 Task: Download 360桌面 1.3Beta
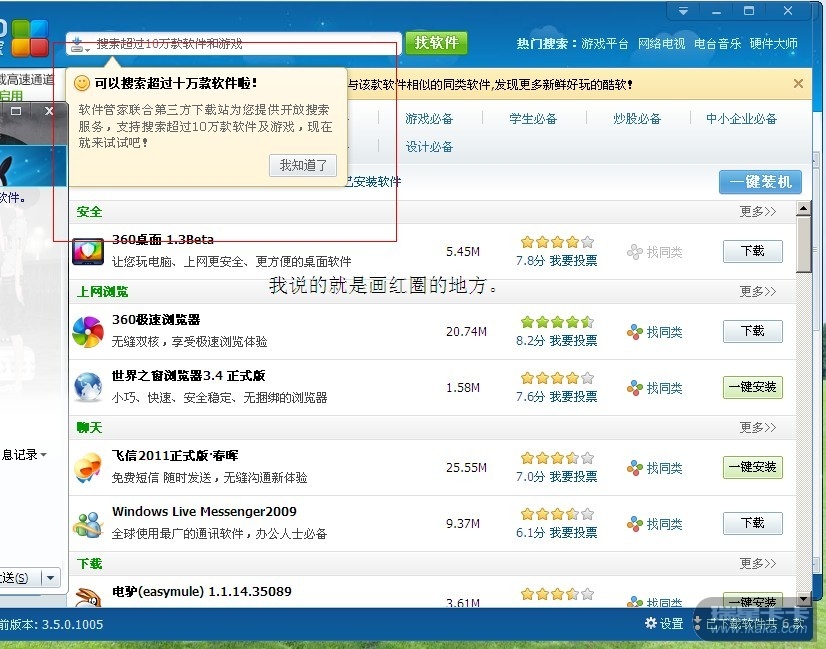[x=753, y=251]
